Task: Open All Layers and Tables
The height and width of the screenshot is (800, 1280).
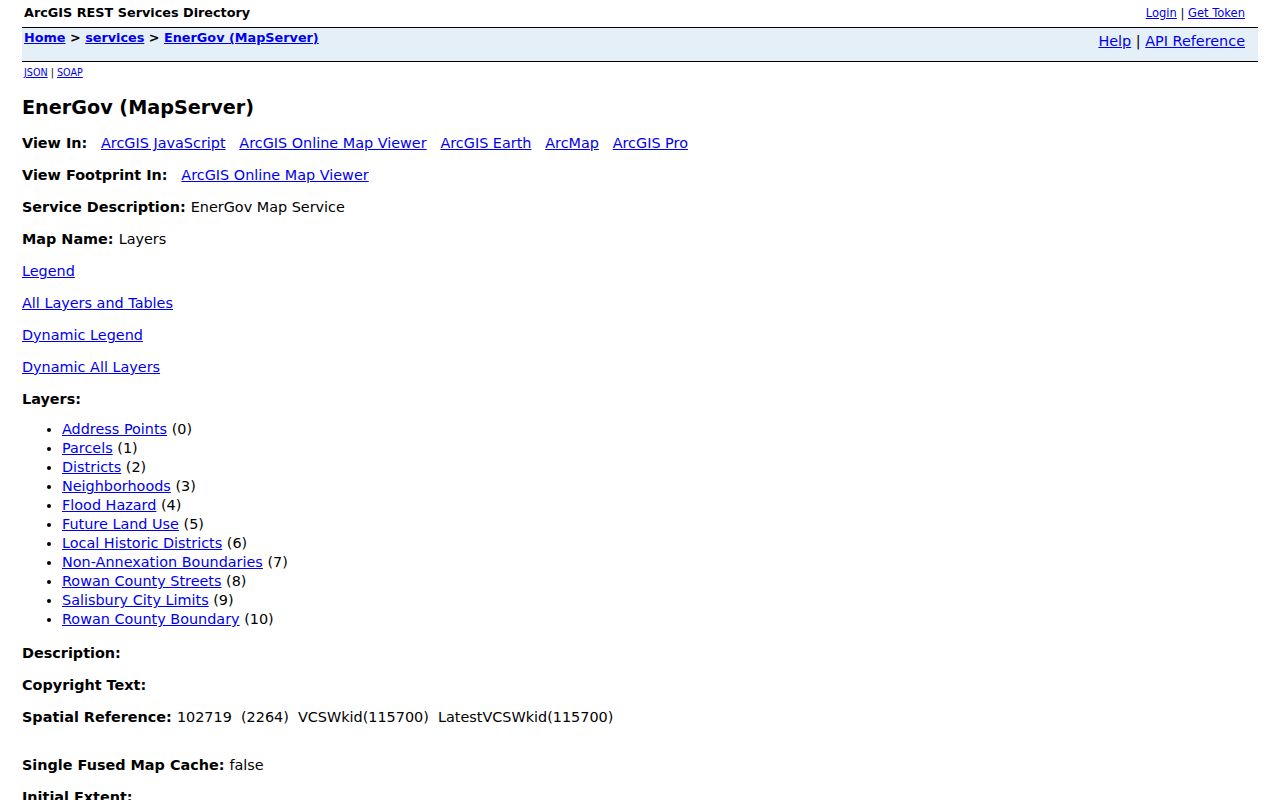Action: 97,303
